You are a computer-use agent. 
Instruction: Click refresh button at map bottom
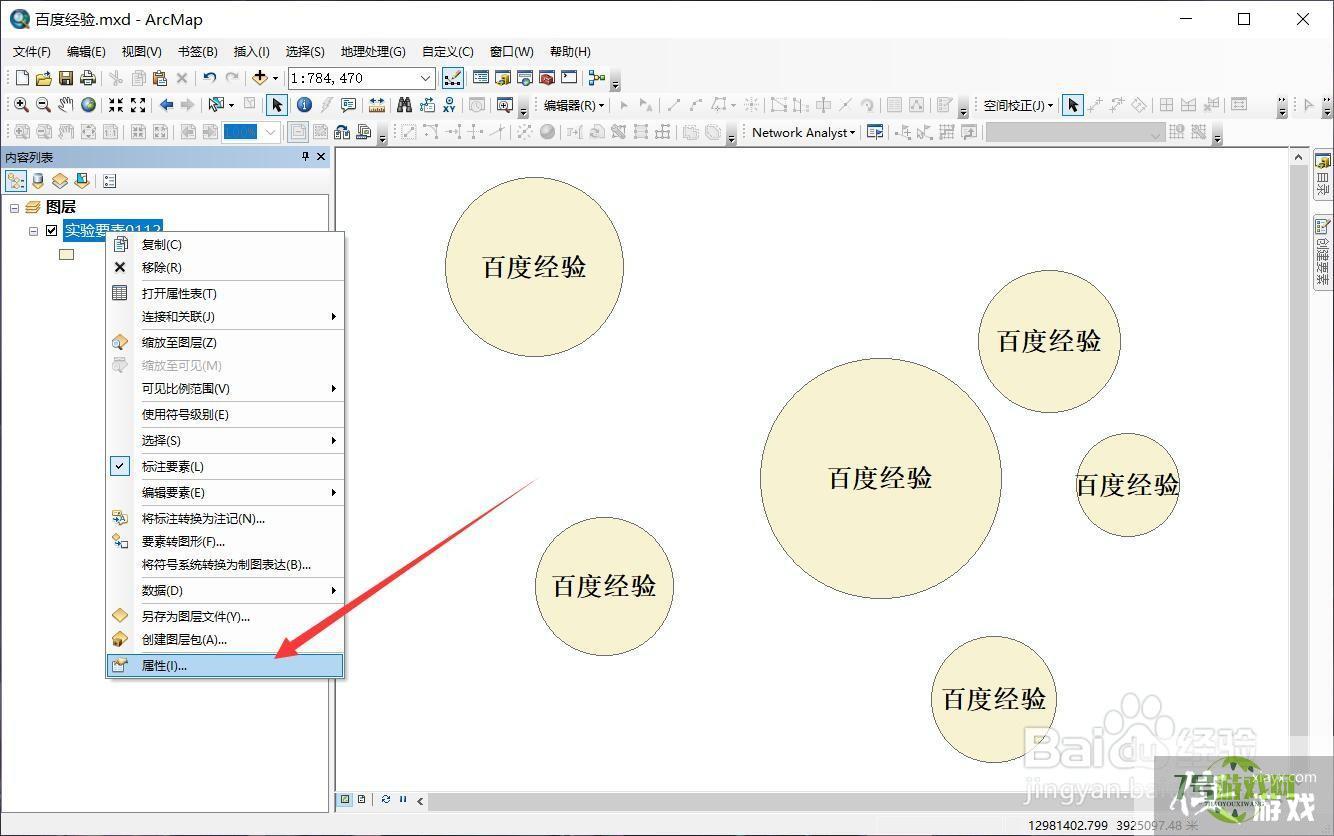coord(385,799)
